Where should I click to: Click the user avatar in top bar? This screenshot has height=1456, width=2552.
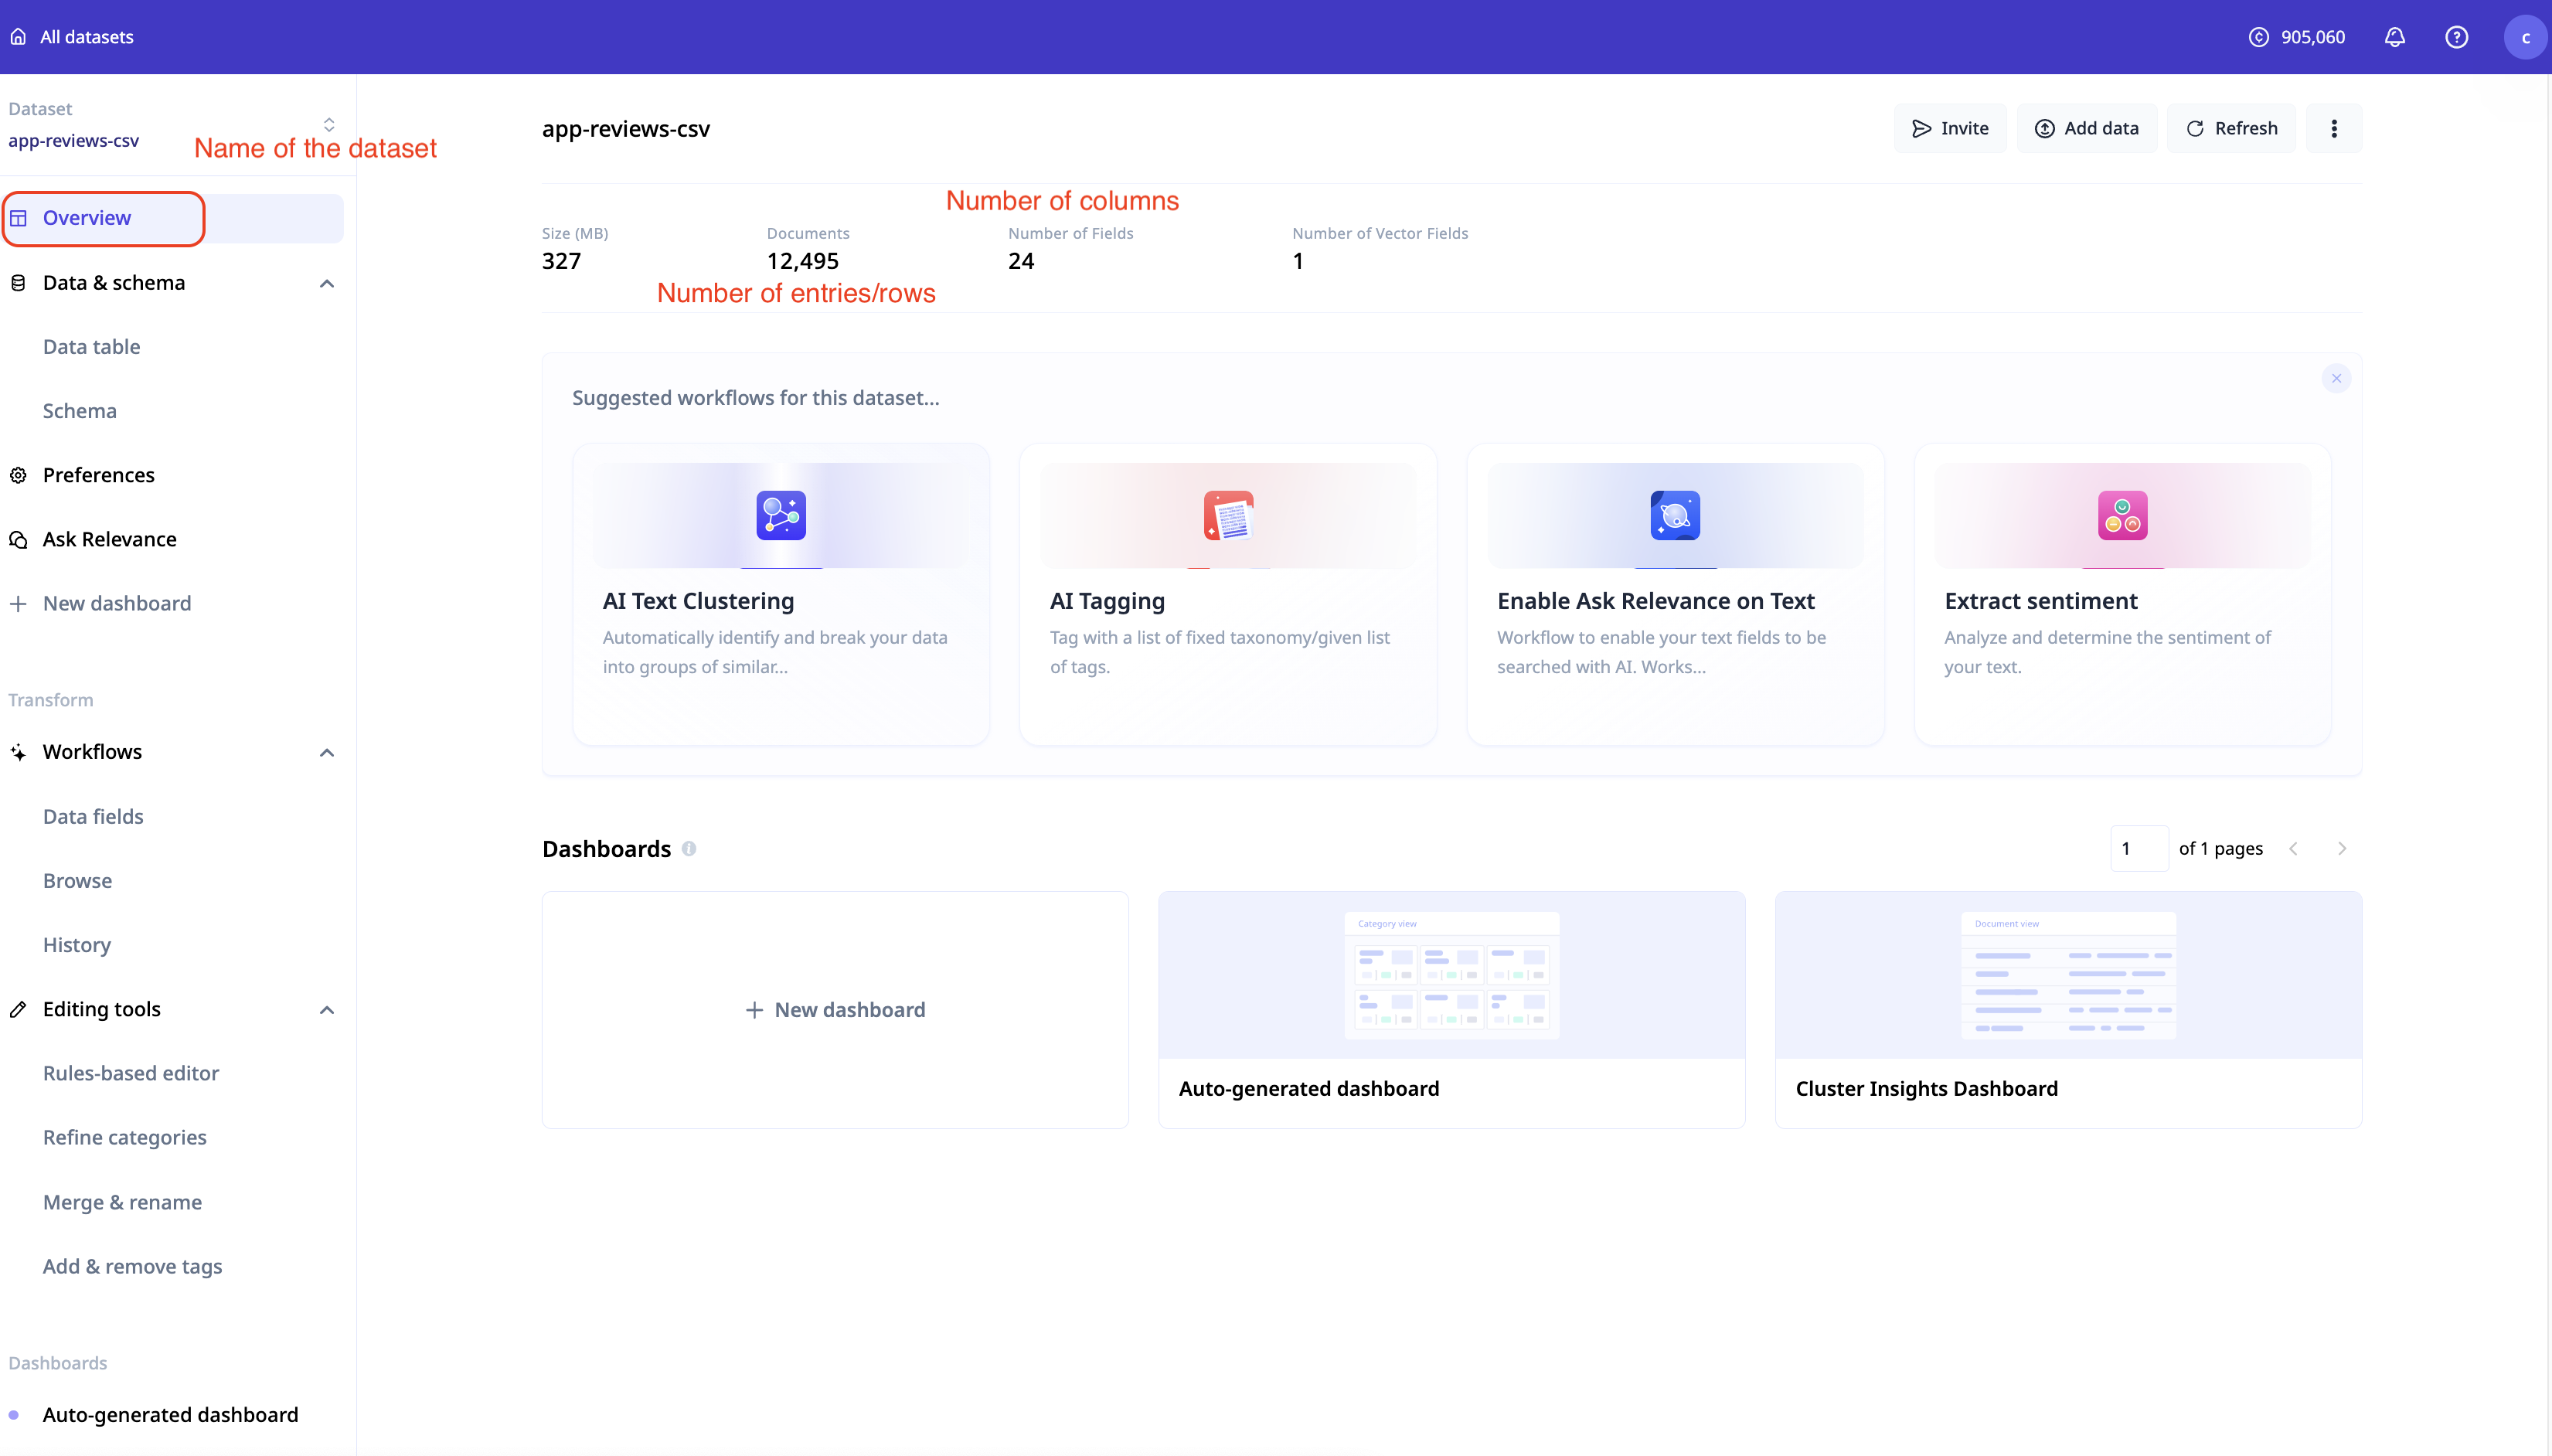2524,37
